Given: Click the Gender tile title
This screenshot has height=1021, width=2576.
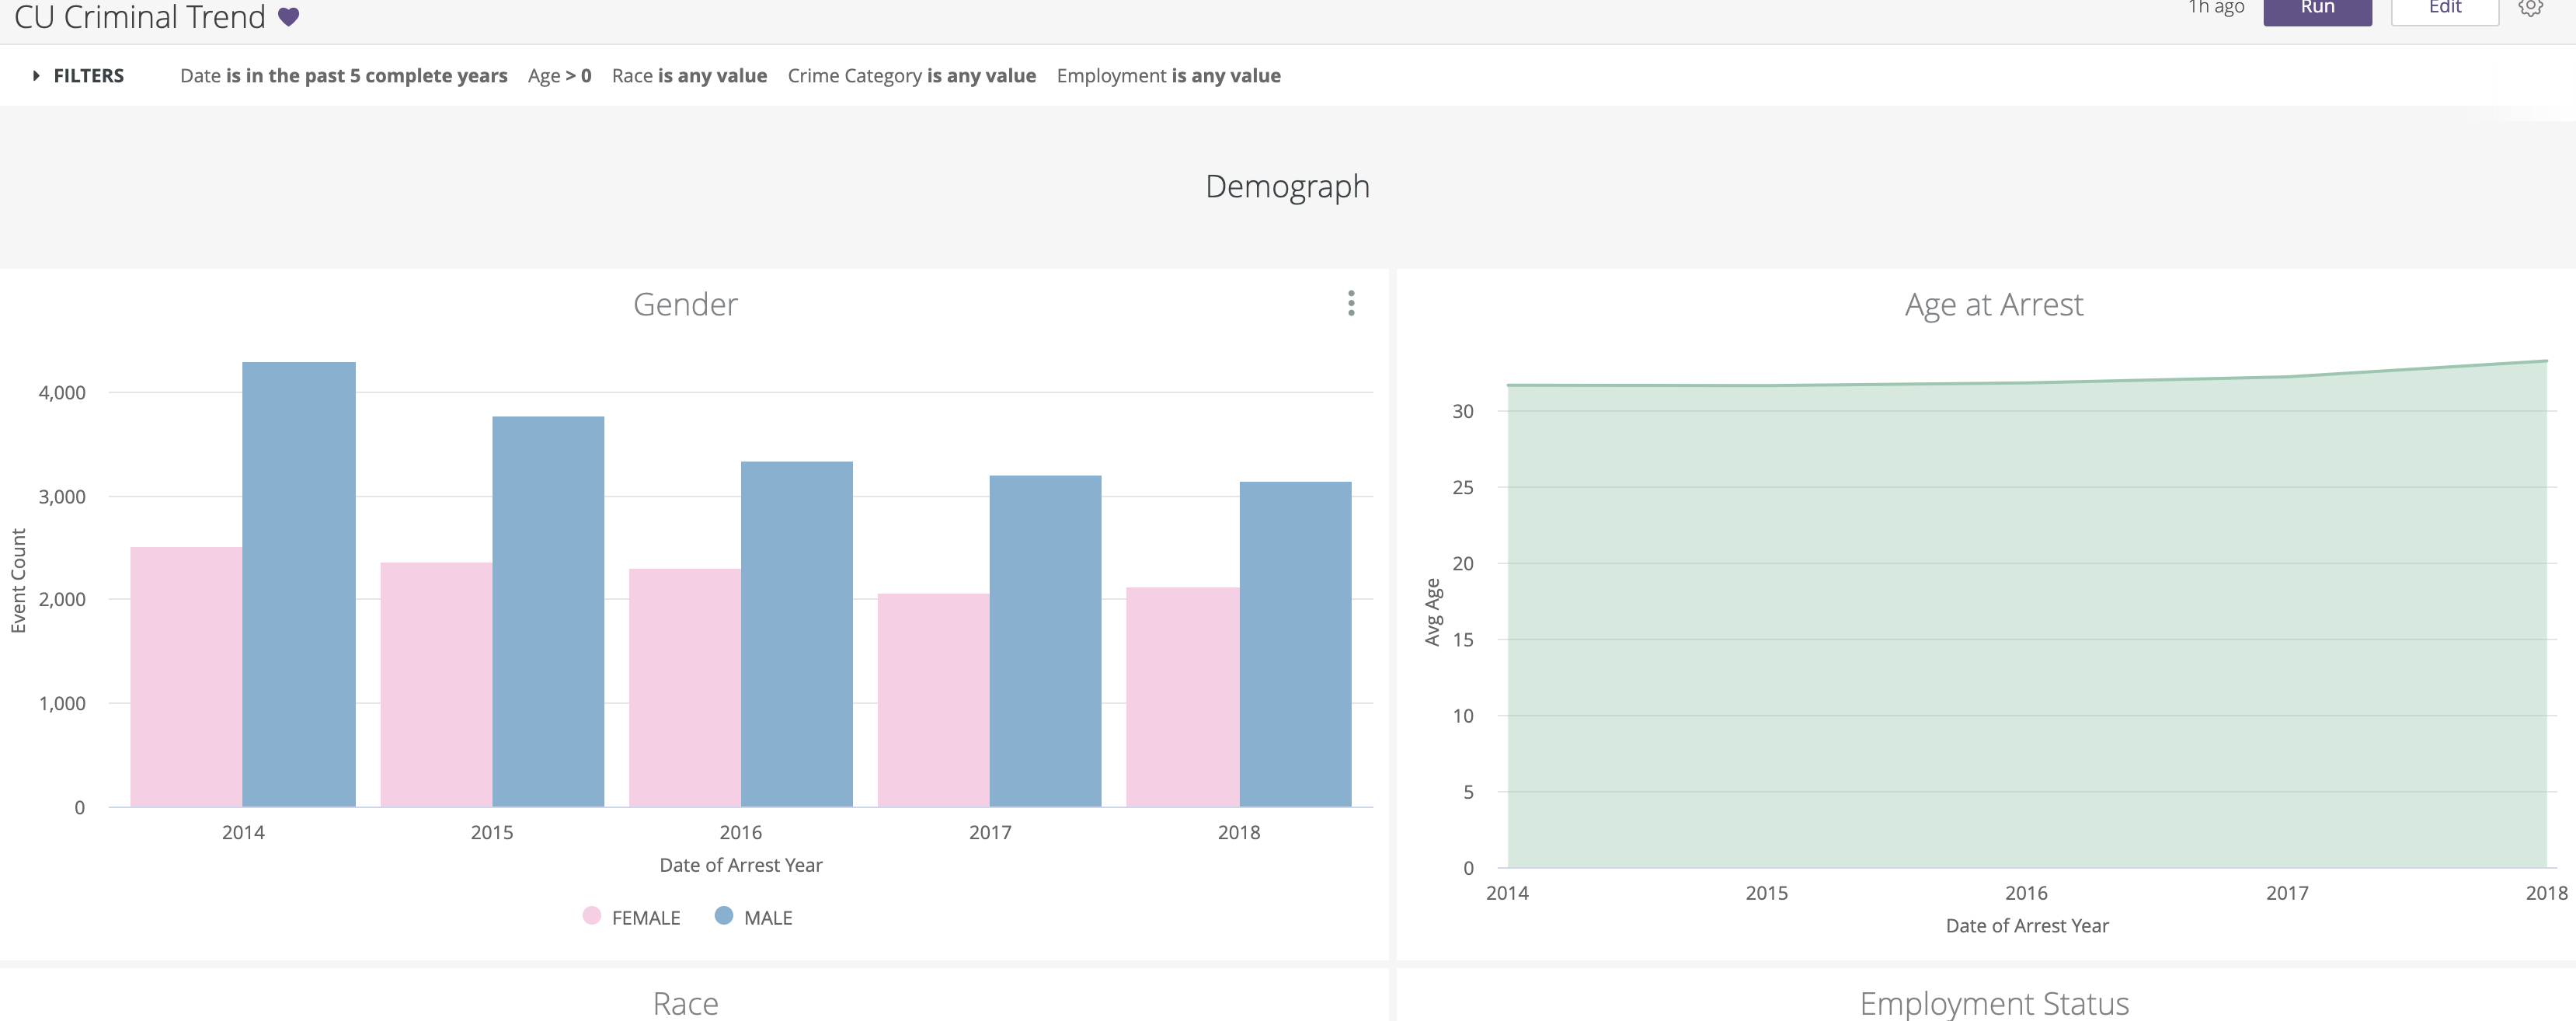Looking at the screenshot, I should (685, 304).
